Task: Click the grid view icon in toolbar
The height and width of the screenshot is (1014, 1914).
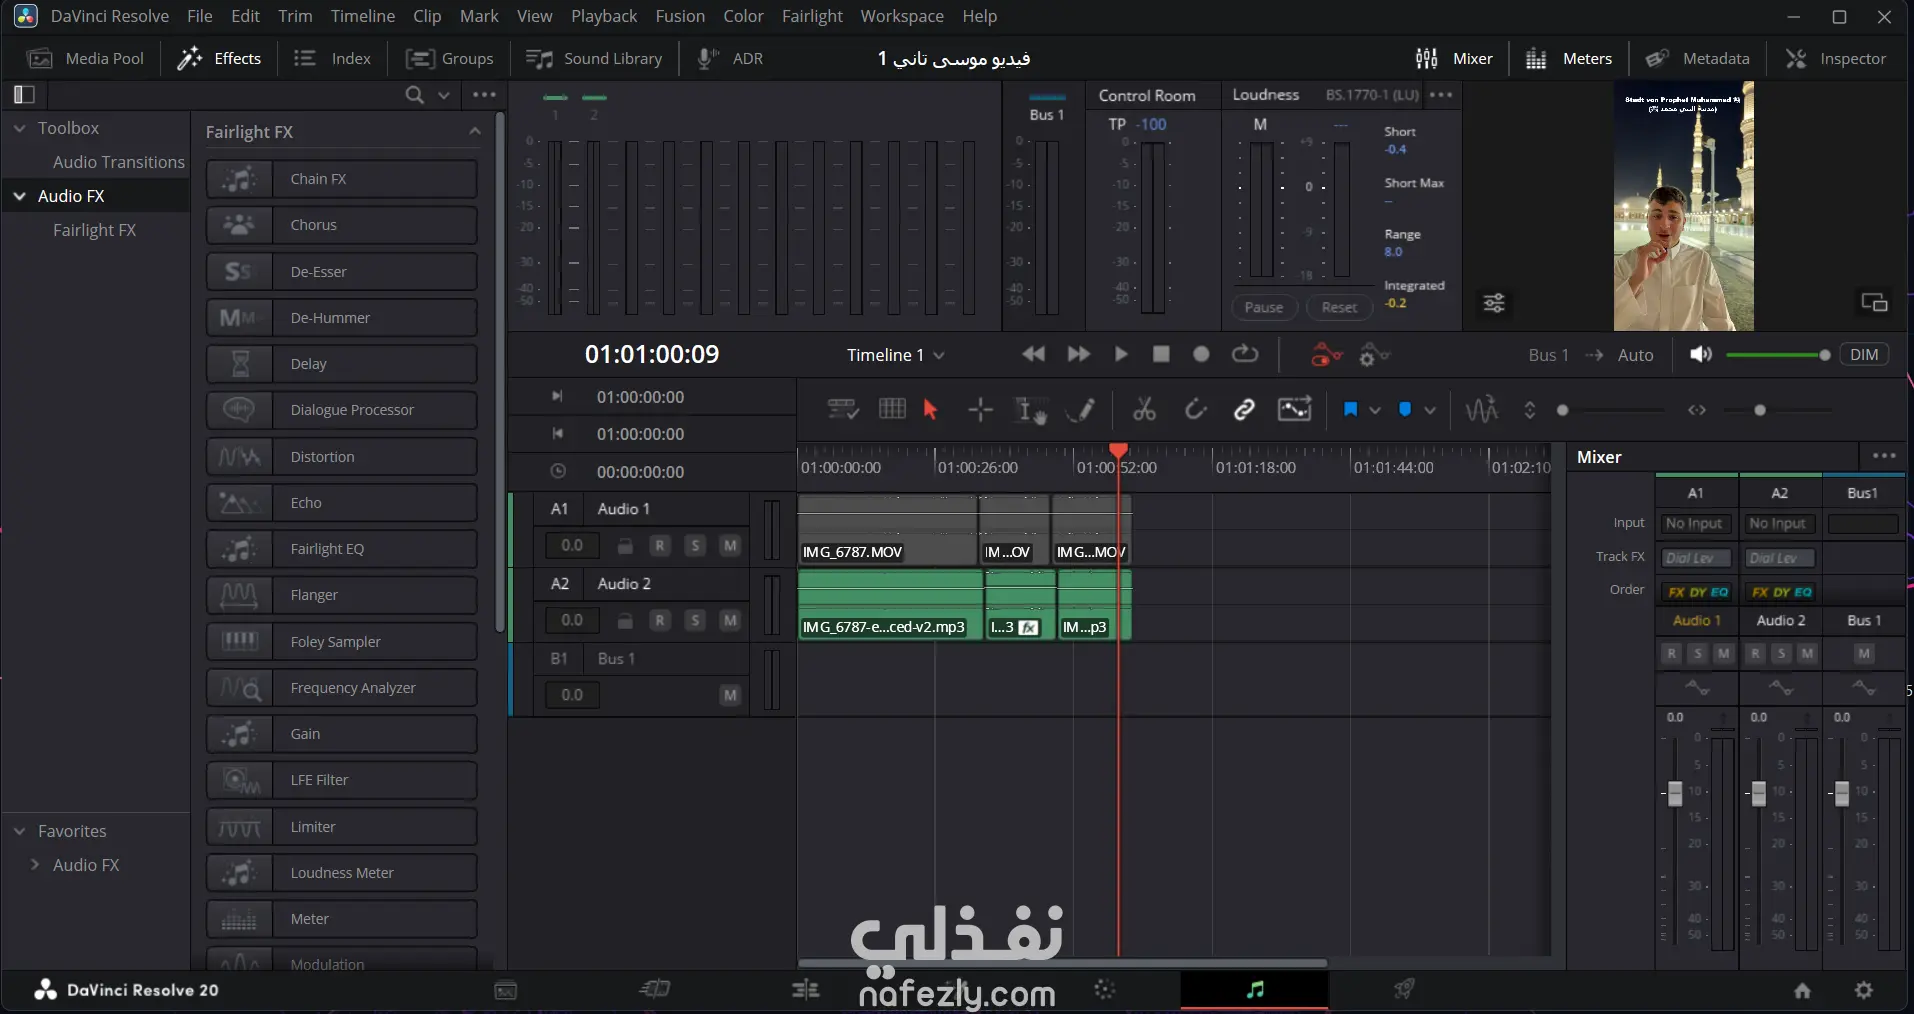Action: tap(892, 409)
